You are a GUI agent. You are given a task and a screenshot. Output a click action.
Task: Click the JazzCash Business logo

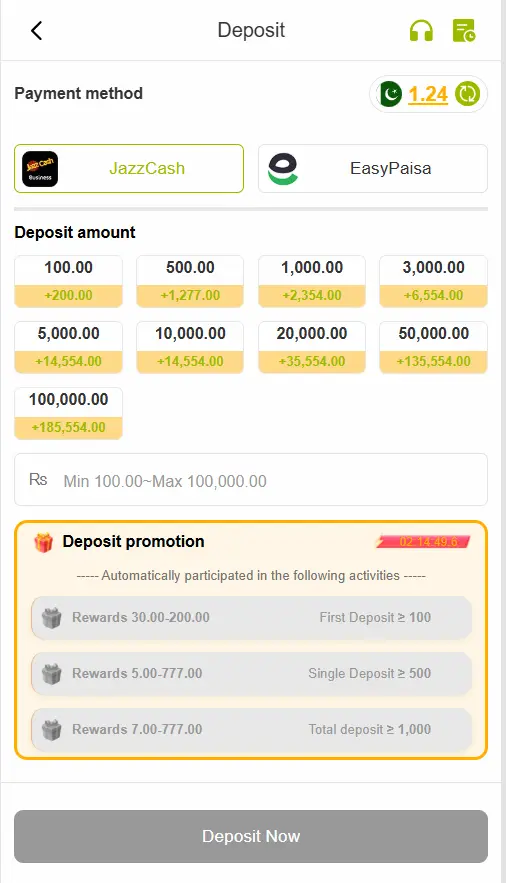tap(40, 168)
